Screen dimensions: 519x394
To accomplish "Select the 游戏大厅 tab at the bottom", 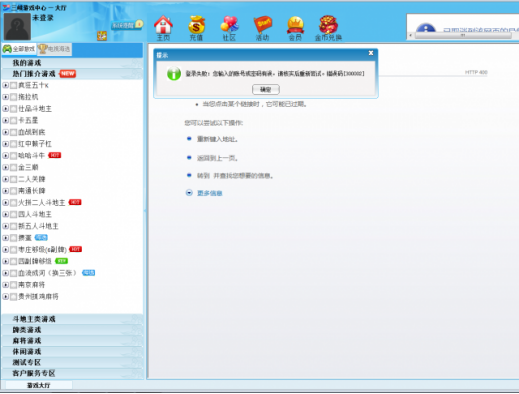I will pyautogui.click(x=39, y=385).
